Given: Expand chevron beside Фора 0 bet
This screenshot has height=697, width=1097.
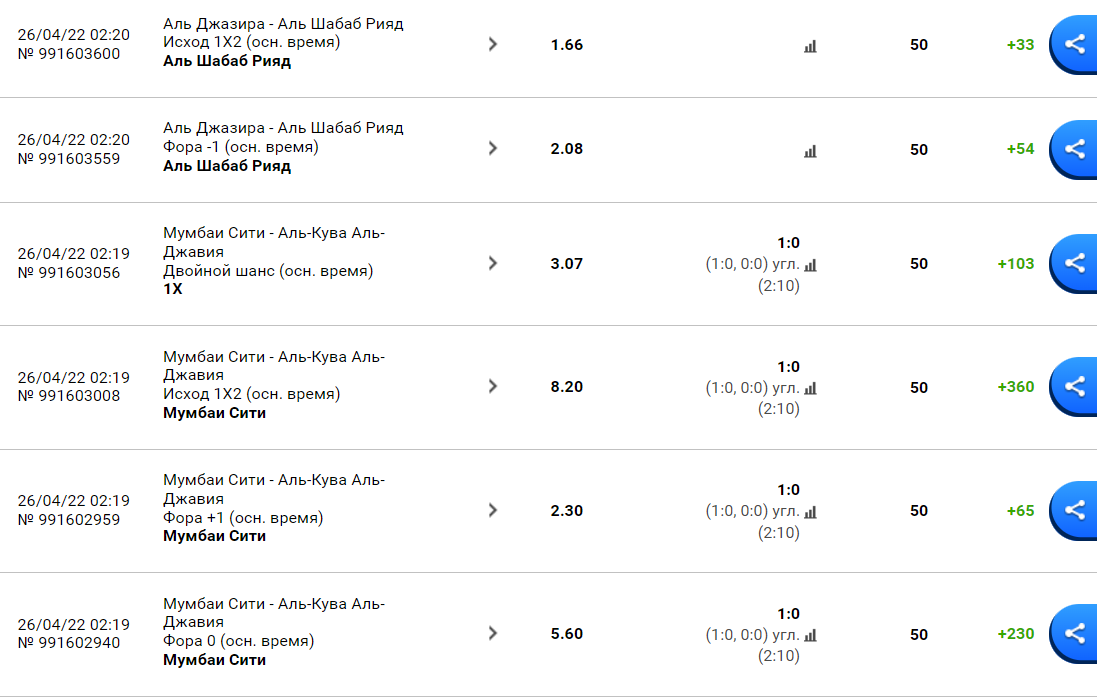Looking at the screenshot, I should click(493, 633).
